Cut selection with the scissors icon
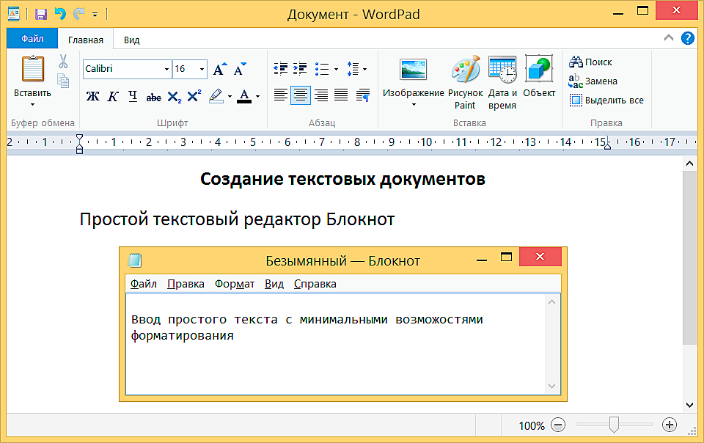704x443 pixels. [63, 61]
